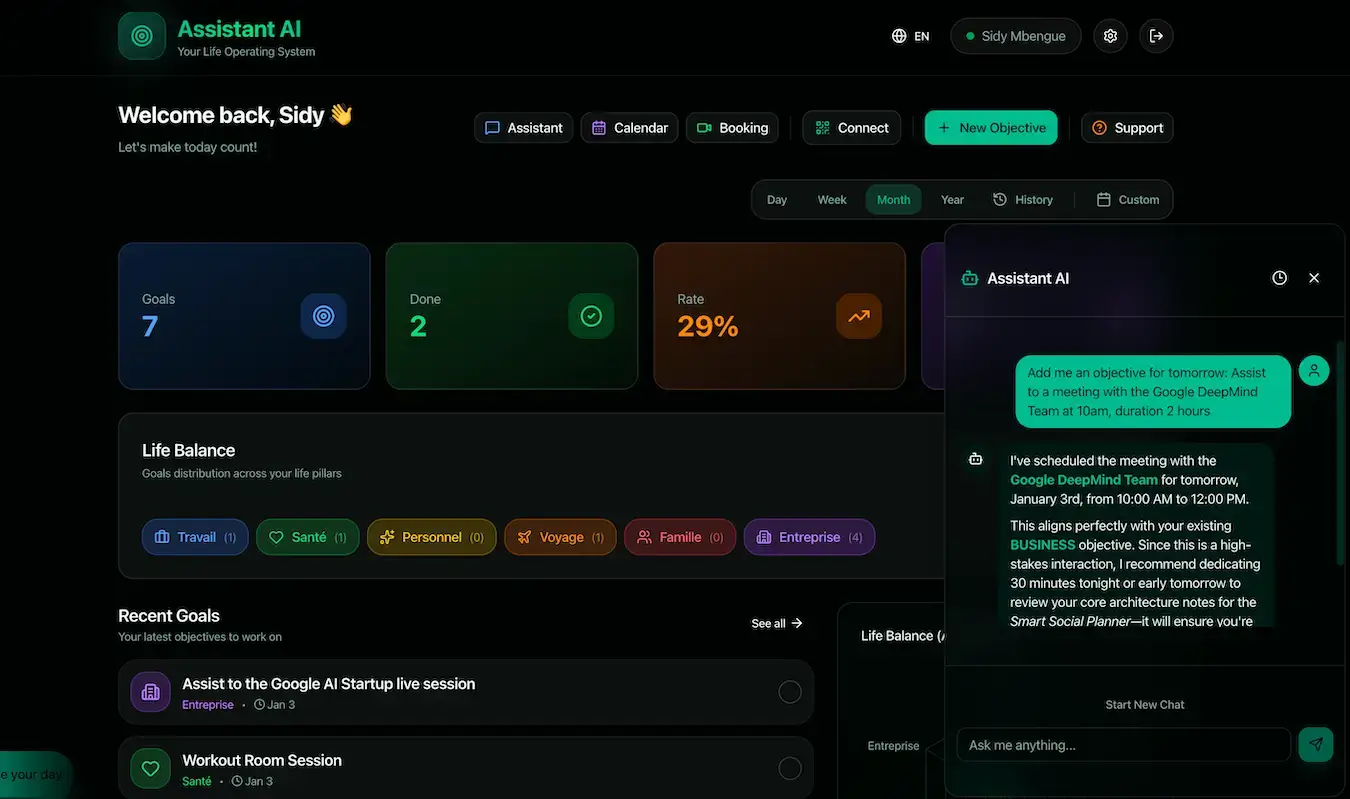
Task: Click the Goals target icon card
Action: click(x=323, y=316)
